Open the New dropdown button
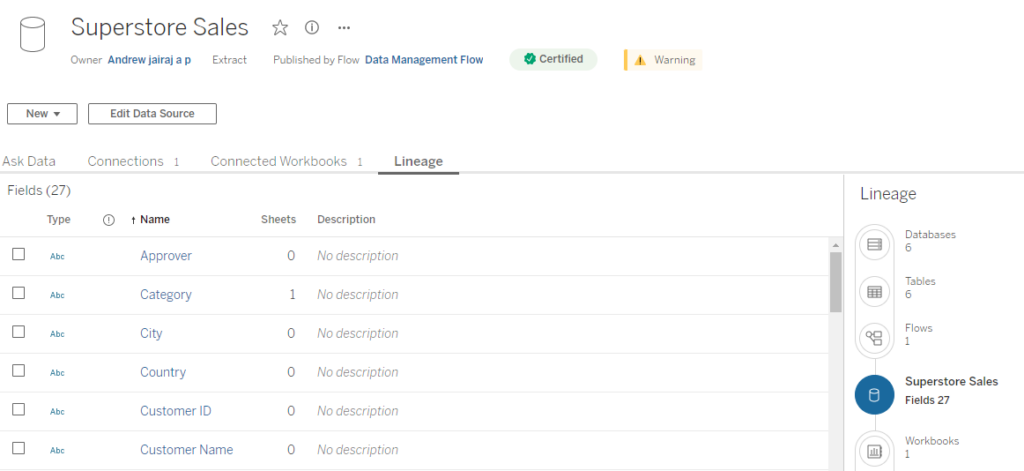1024x471 pixels. coord(42,114)
